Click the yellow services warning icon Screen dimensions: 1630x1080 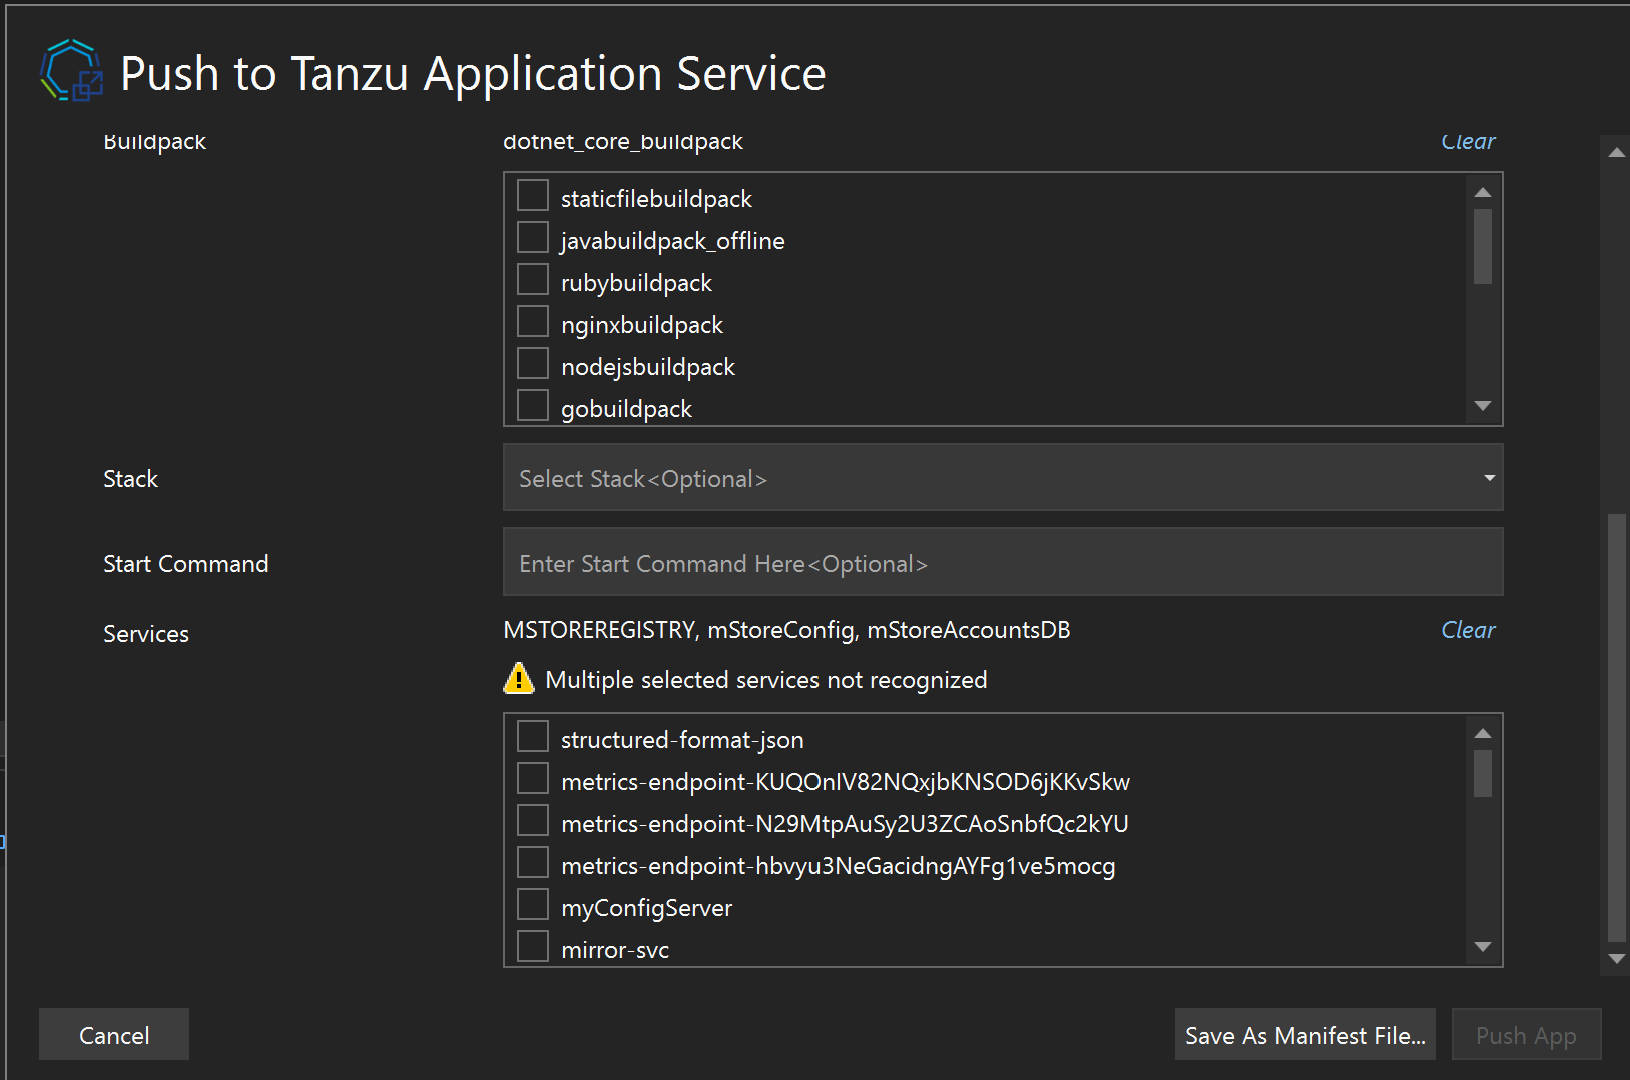[x=519, y=679]
